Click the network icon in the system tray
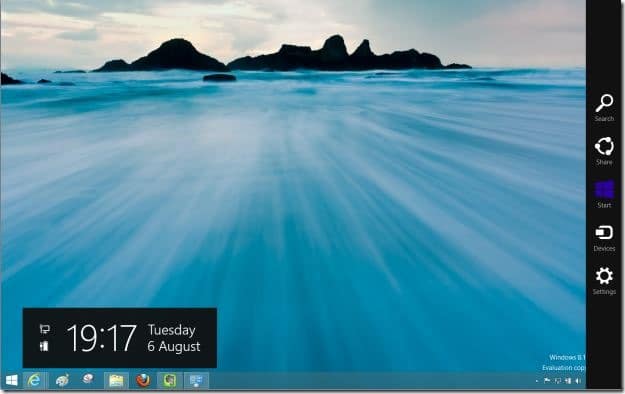This screenshot has width=625, height=394. click(x=558, y=381)
